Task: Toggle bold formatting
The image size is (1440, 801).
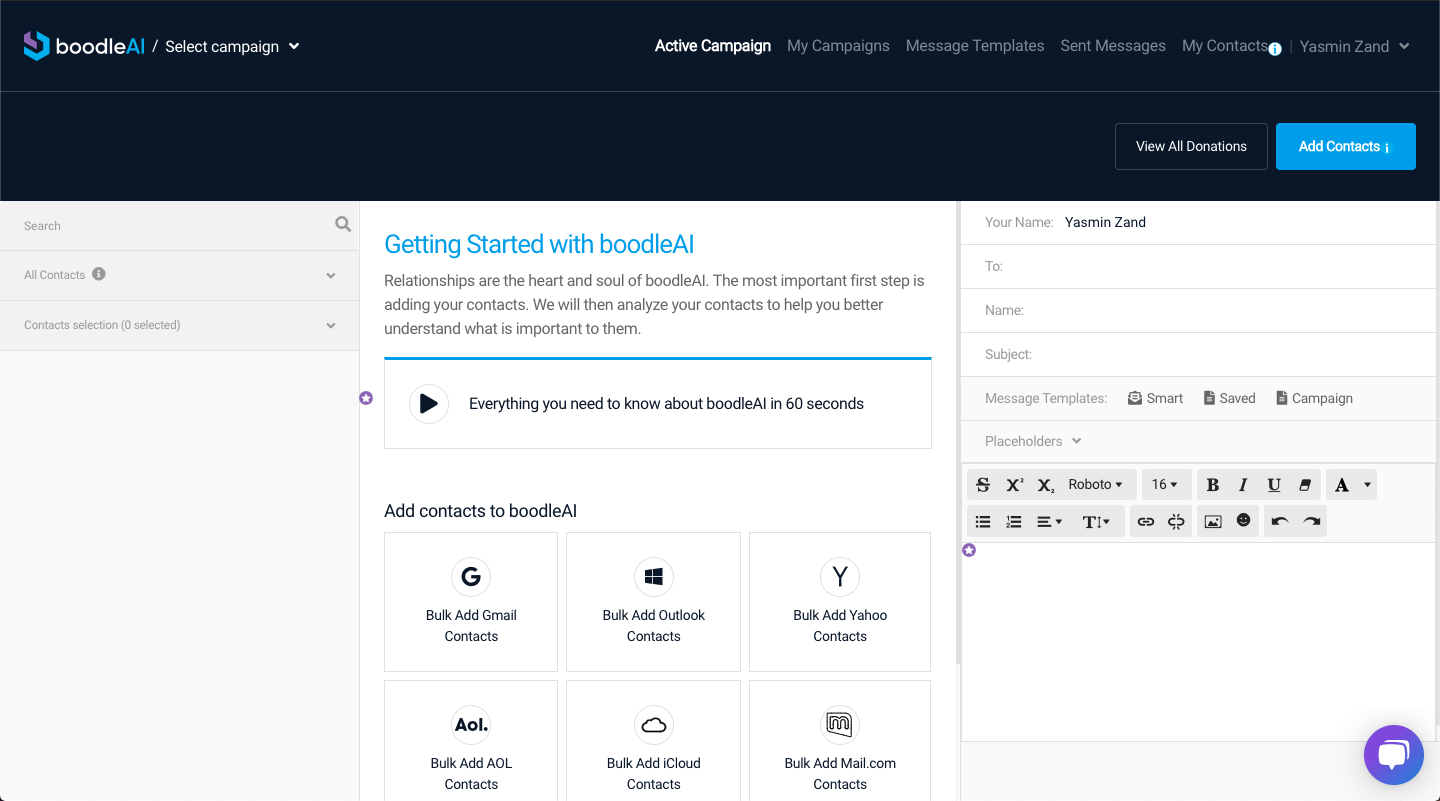Action: (1212, 485)
